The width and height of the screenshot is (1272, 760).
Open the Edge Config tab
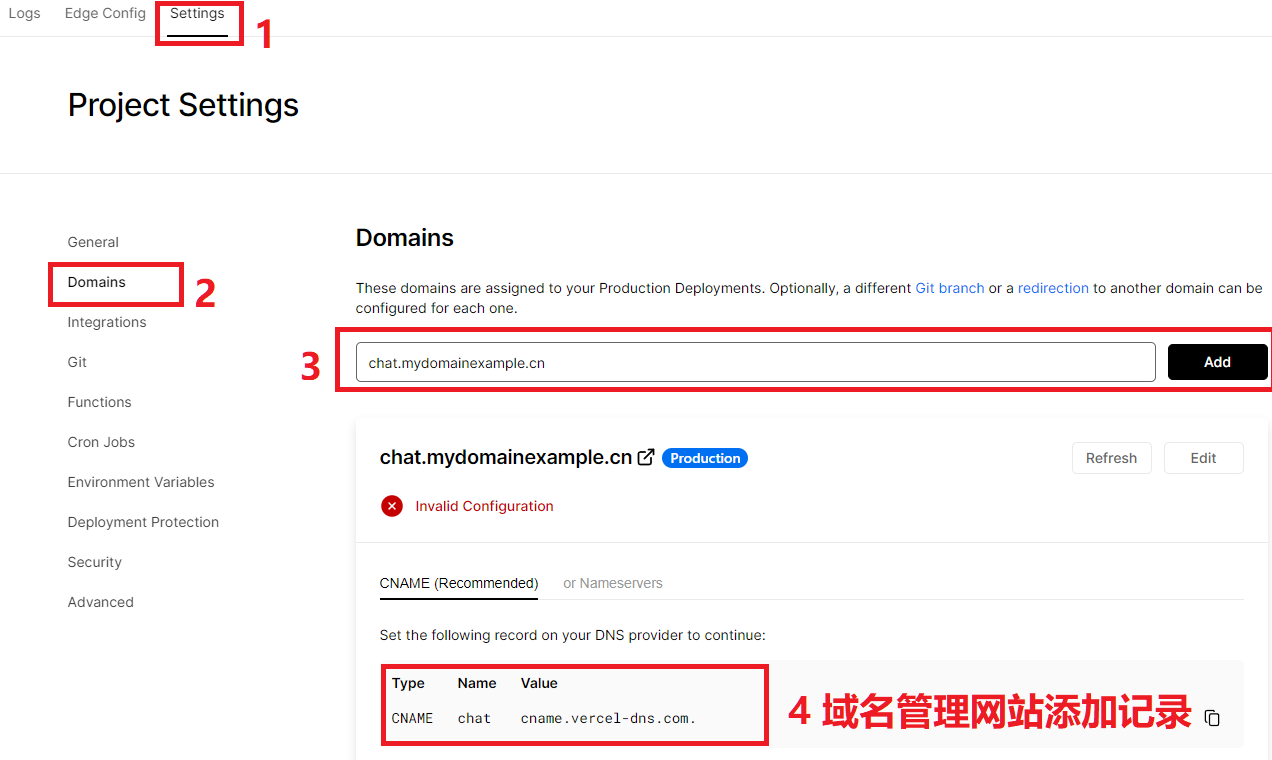[x=105, y=14]
